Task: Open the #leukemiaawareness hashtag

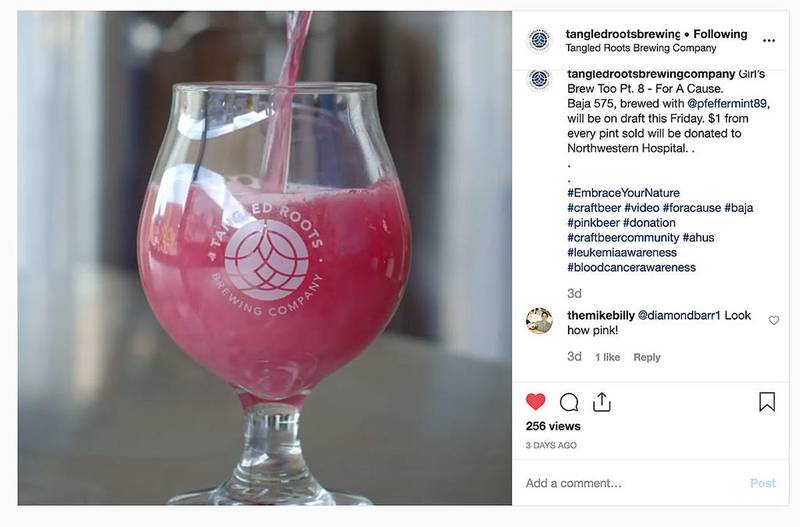Action: (x=622, y=253)
